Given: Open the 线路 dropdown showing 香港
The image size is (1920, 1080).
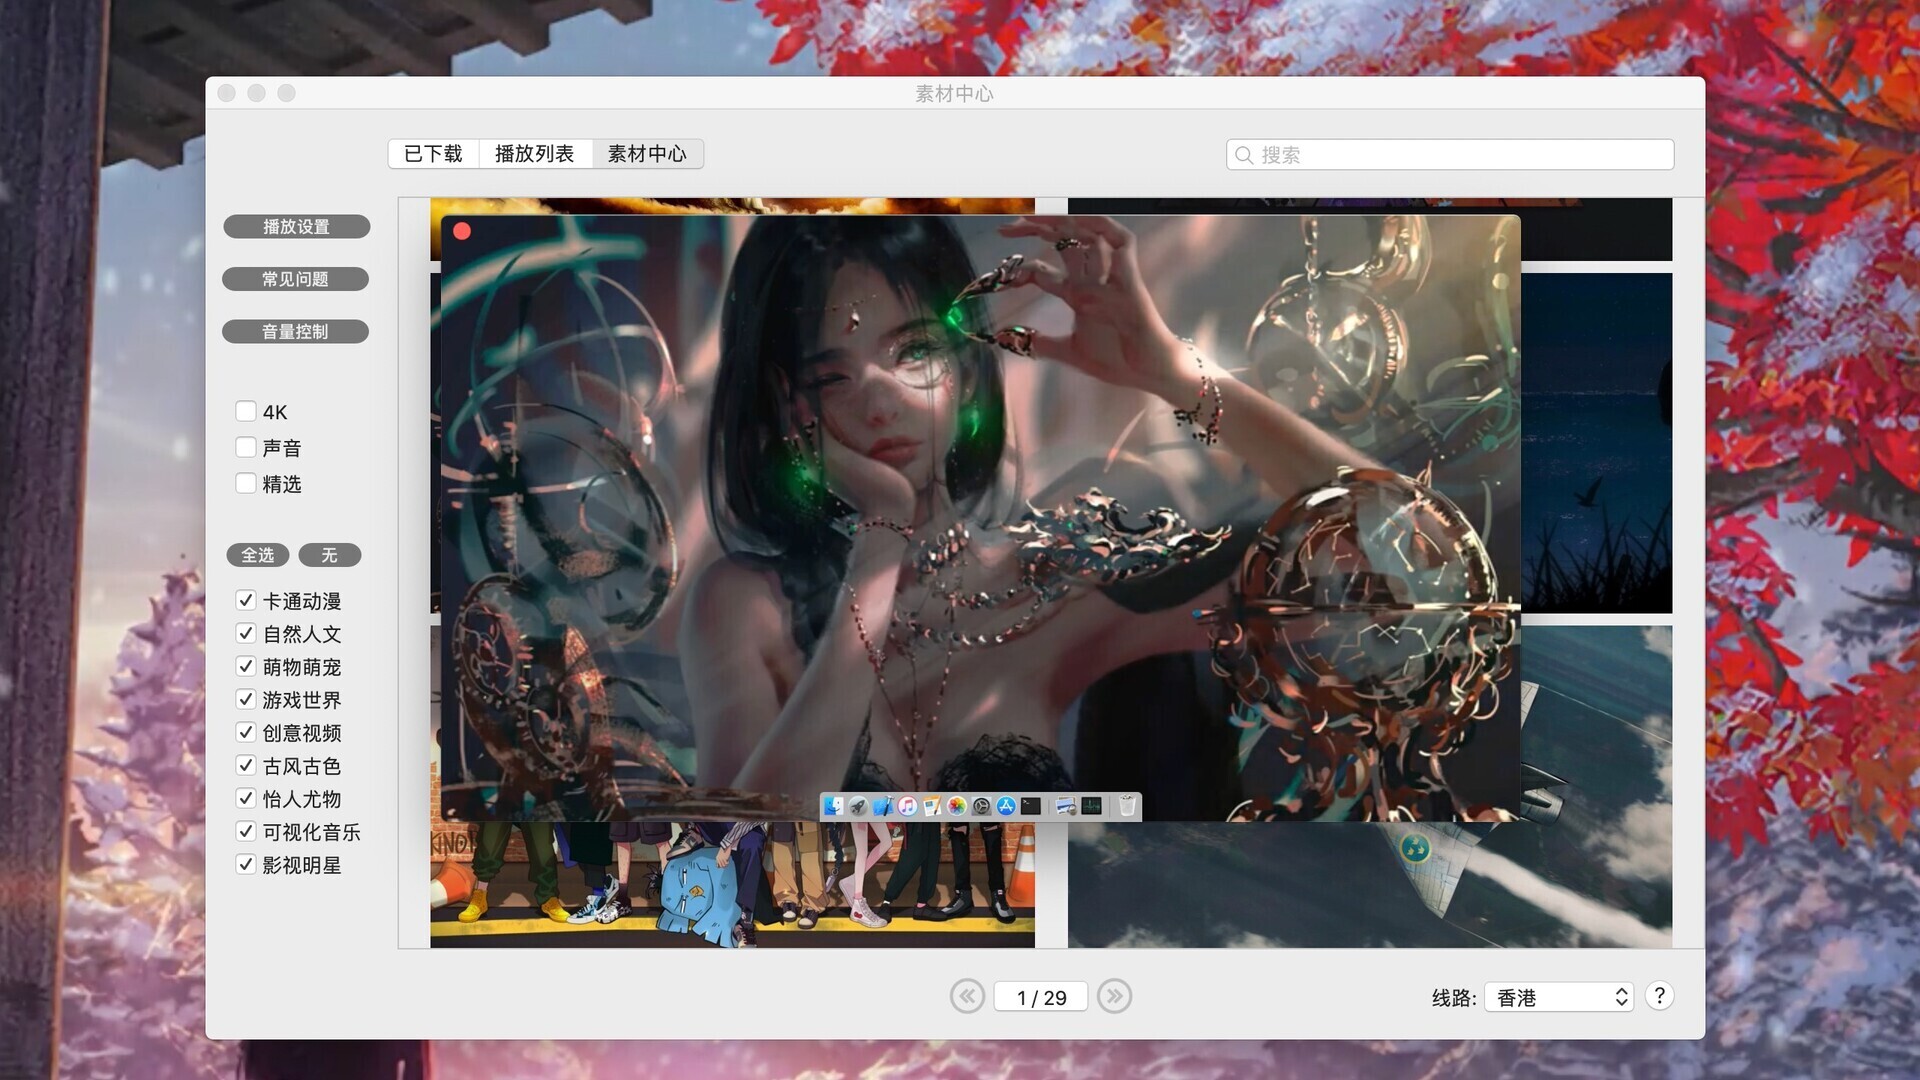Looking at the screenshot, I should coord(1559,997).
